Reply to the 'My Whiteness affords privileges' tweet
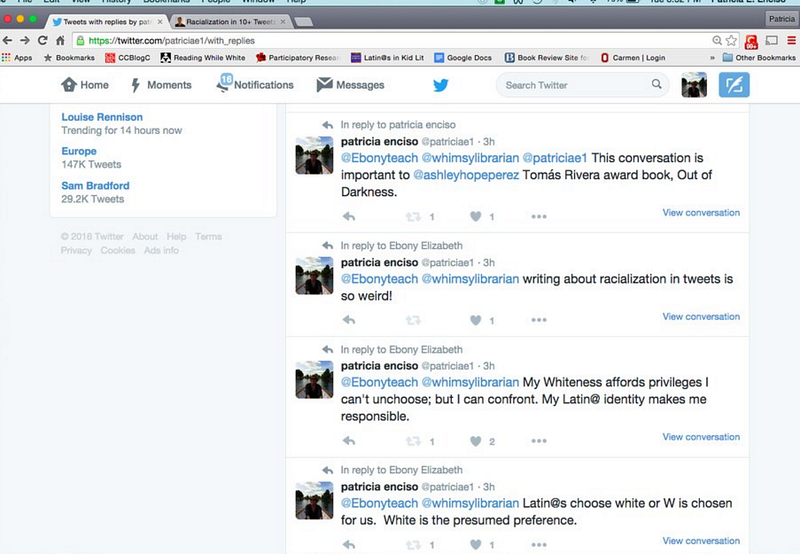The width and height of the screenshot is (800, 554). tap(349, 441)
